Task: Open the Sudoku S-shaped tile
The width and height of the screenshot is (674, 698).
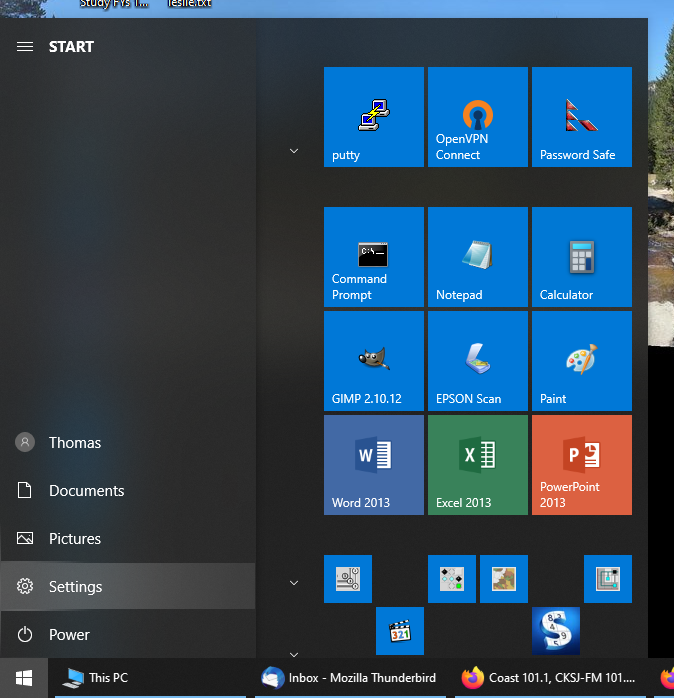Action: pos(556,631)
